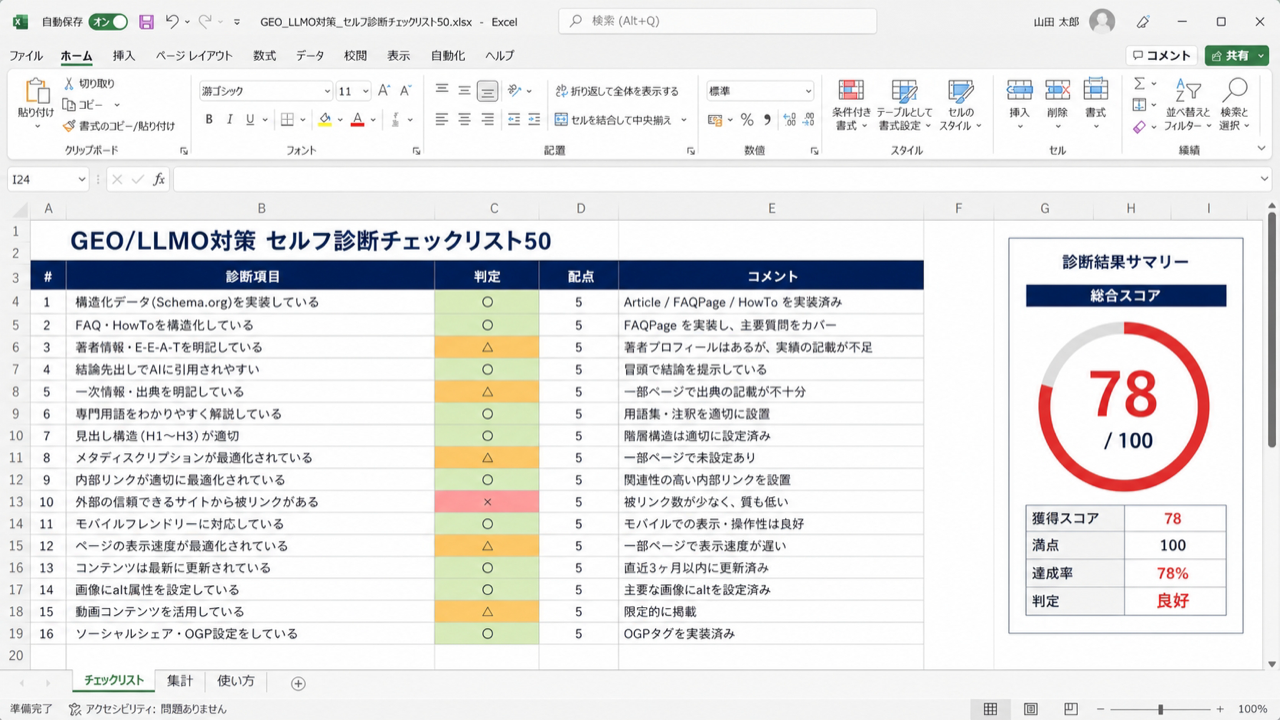Click the Delete cells icon
Image resolution: width=1280 pixels, height=720 pixels.
coord(1057,91)
